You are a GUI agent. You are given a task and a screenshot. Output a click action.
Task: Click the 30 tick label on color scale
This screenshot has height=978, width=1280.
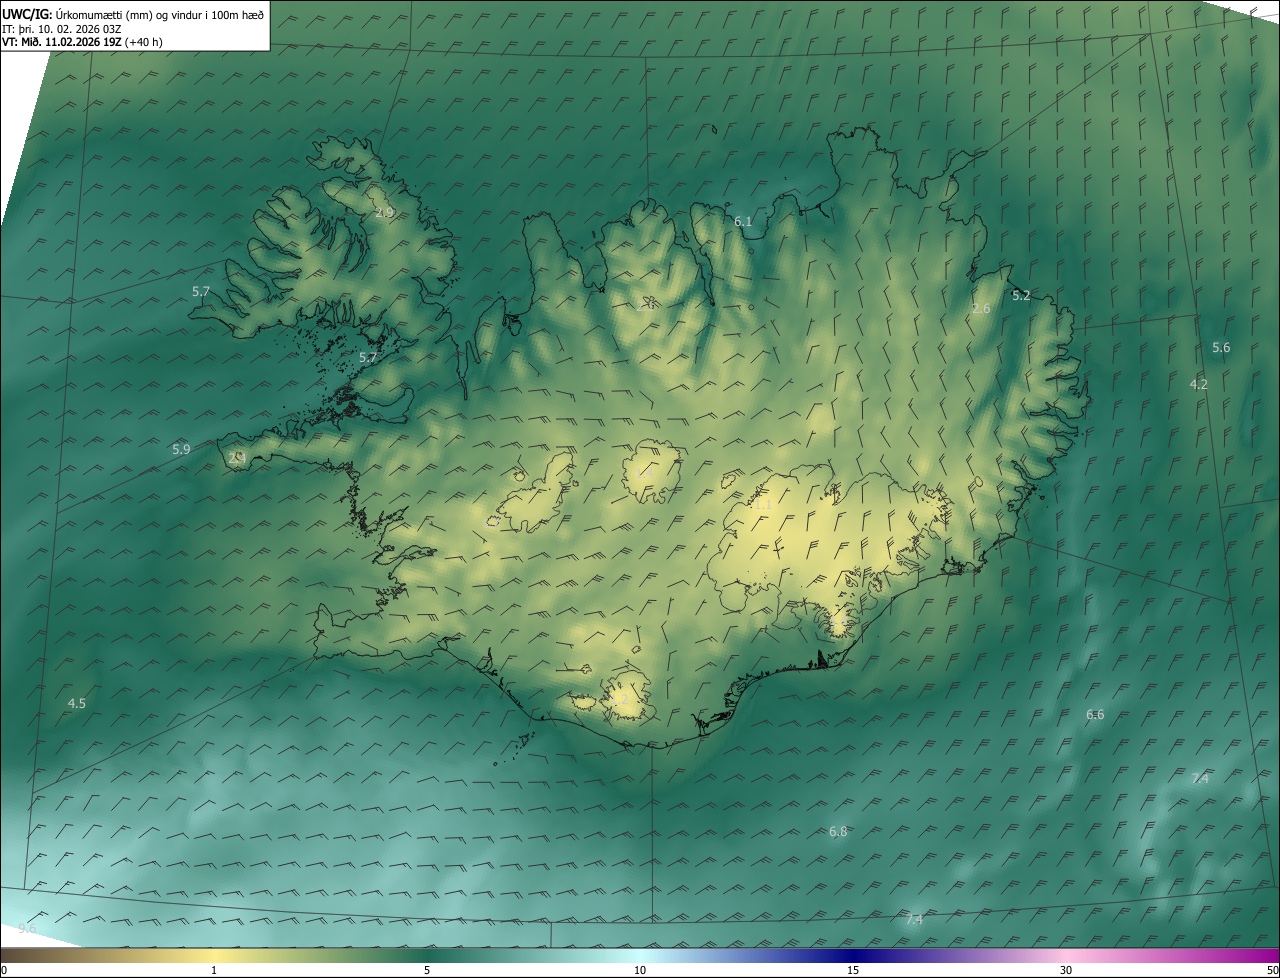(1066, 970)
